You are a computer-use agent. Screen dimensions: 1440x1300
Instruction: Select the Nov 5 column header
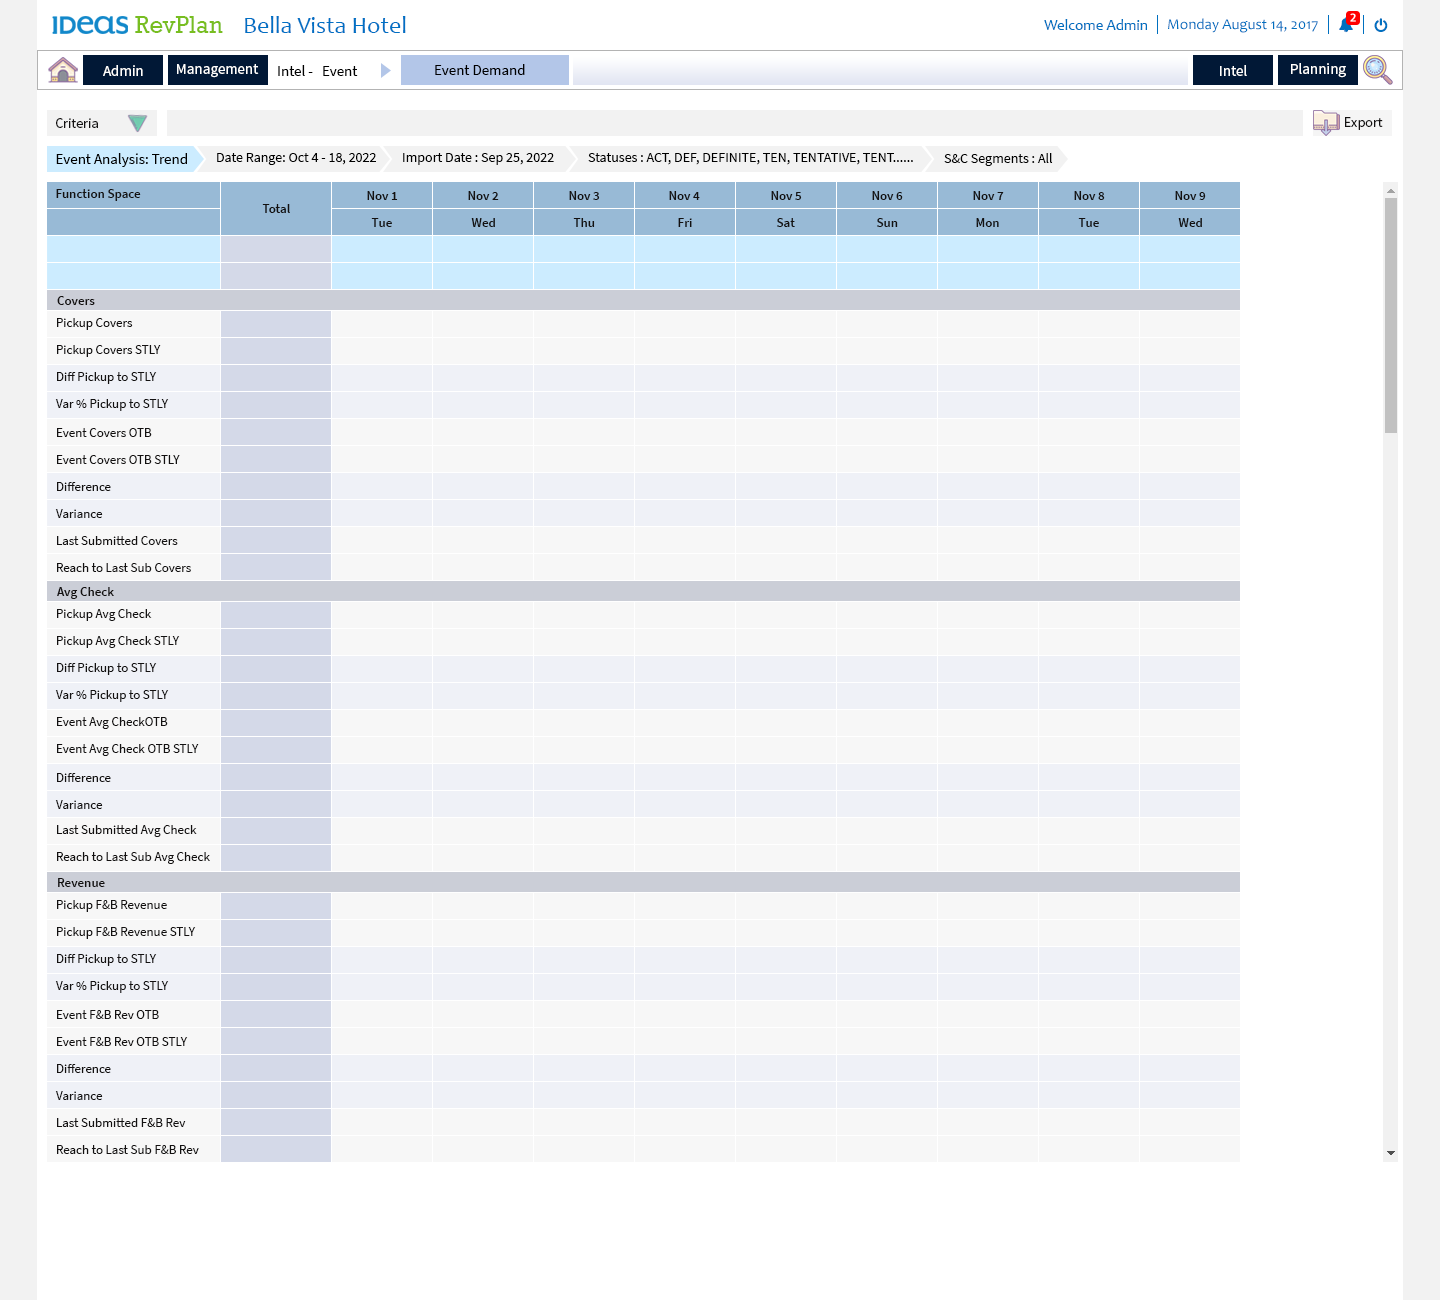point(786,196)
